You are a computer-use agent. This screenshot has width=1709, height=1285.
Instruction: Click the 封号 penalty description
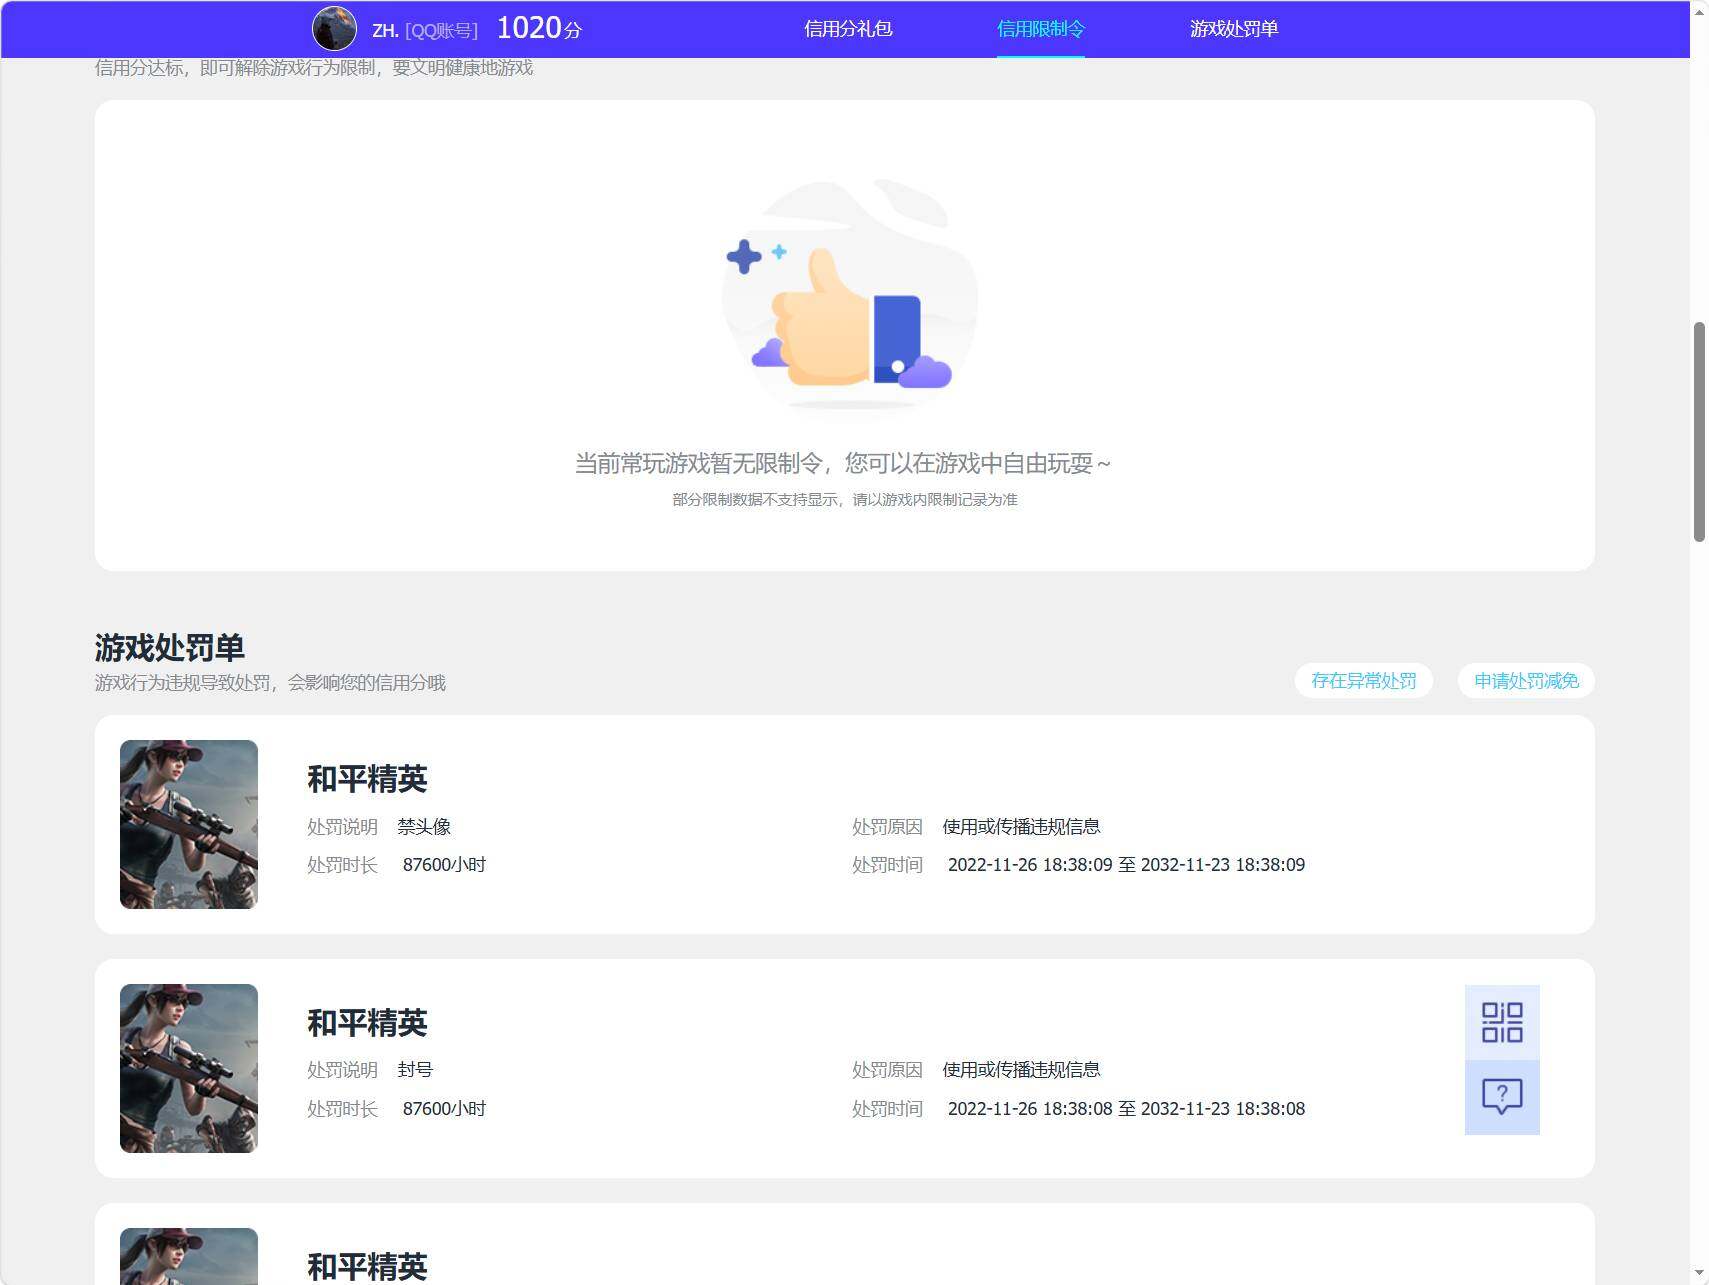415,1070
